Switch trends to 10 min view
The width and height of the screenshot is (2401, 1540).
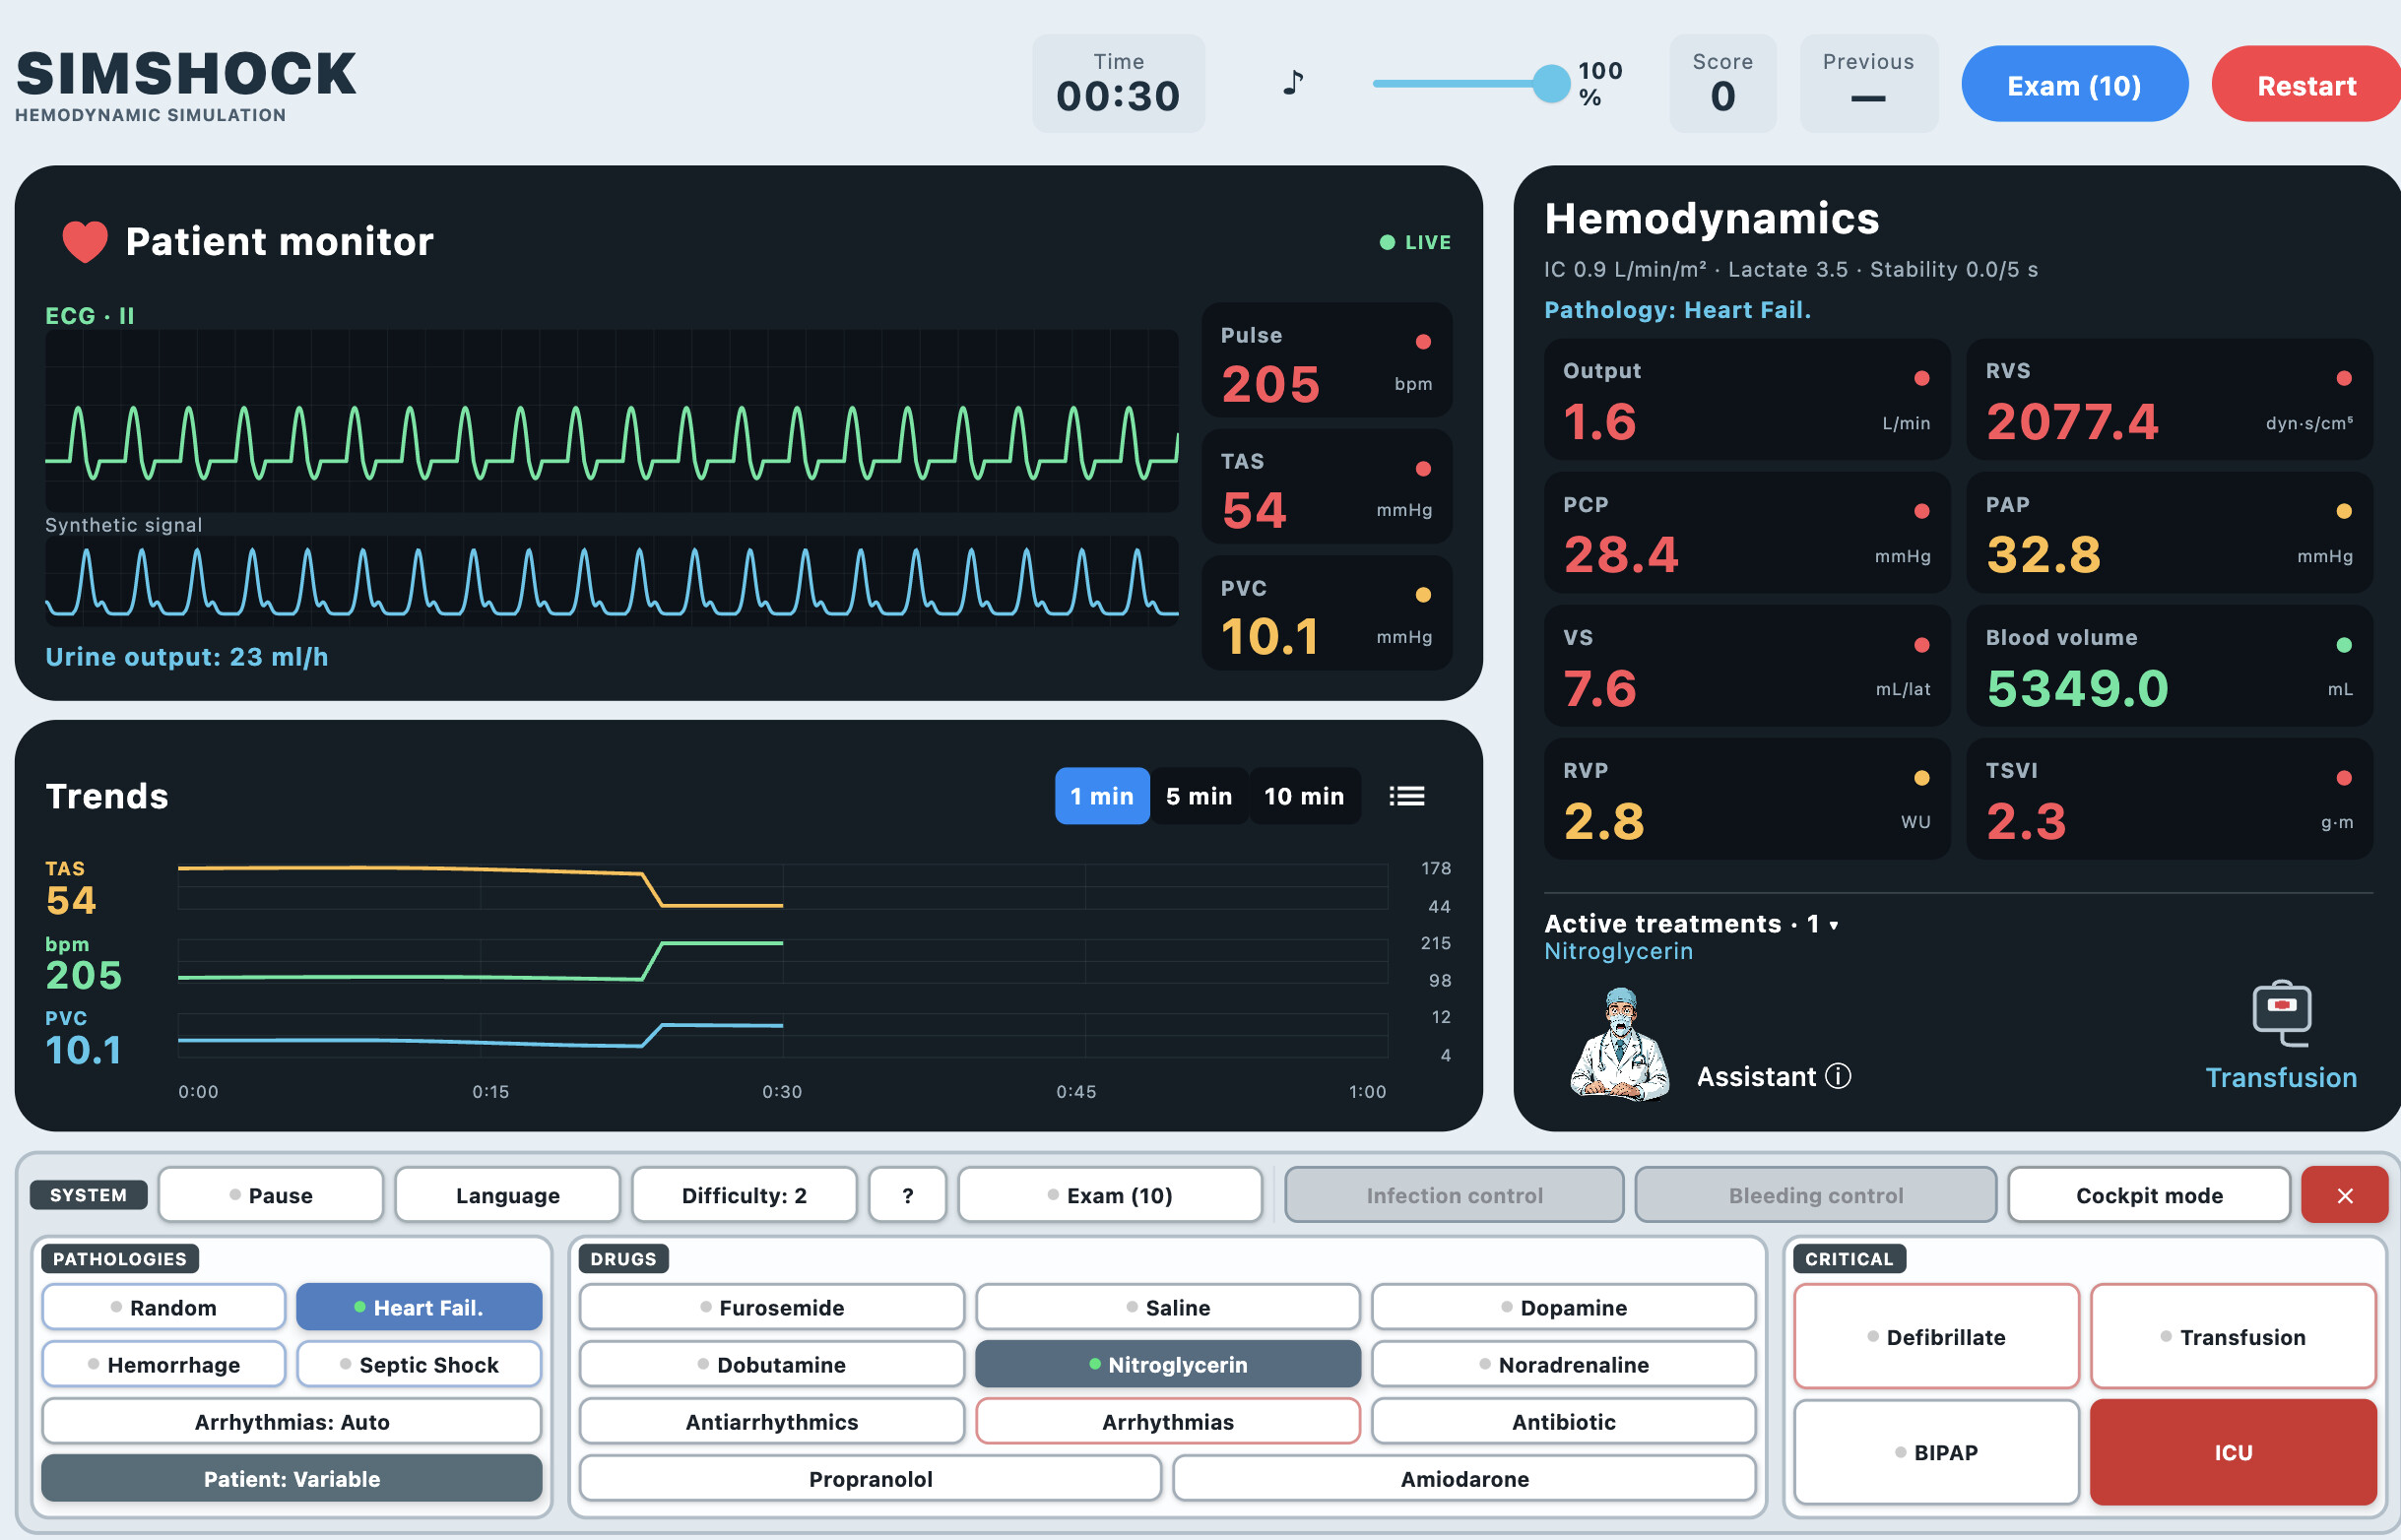click(x=1304, y=797)
